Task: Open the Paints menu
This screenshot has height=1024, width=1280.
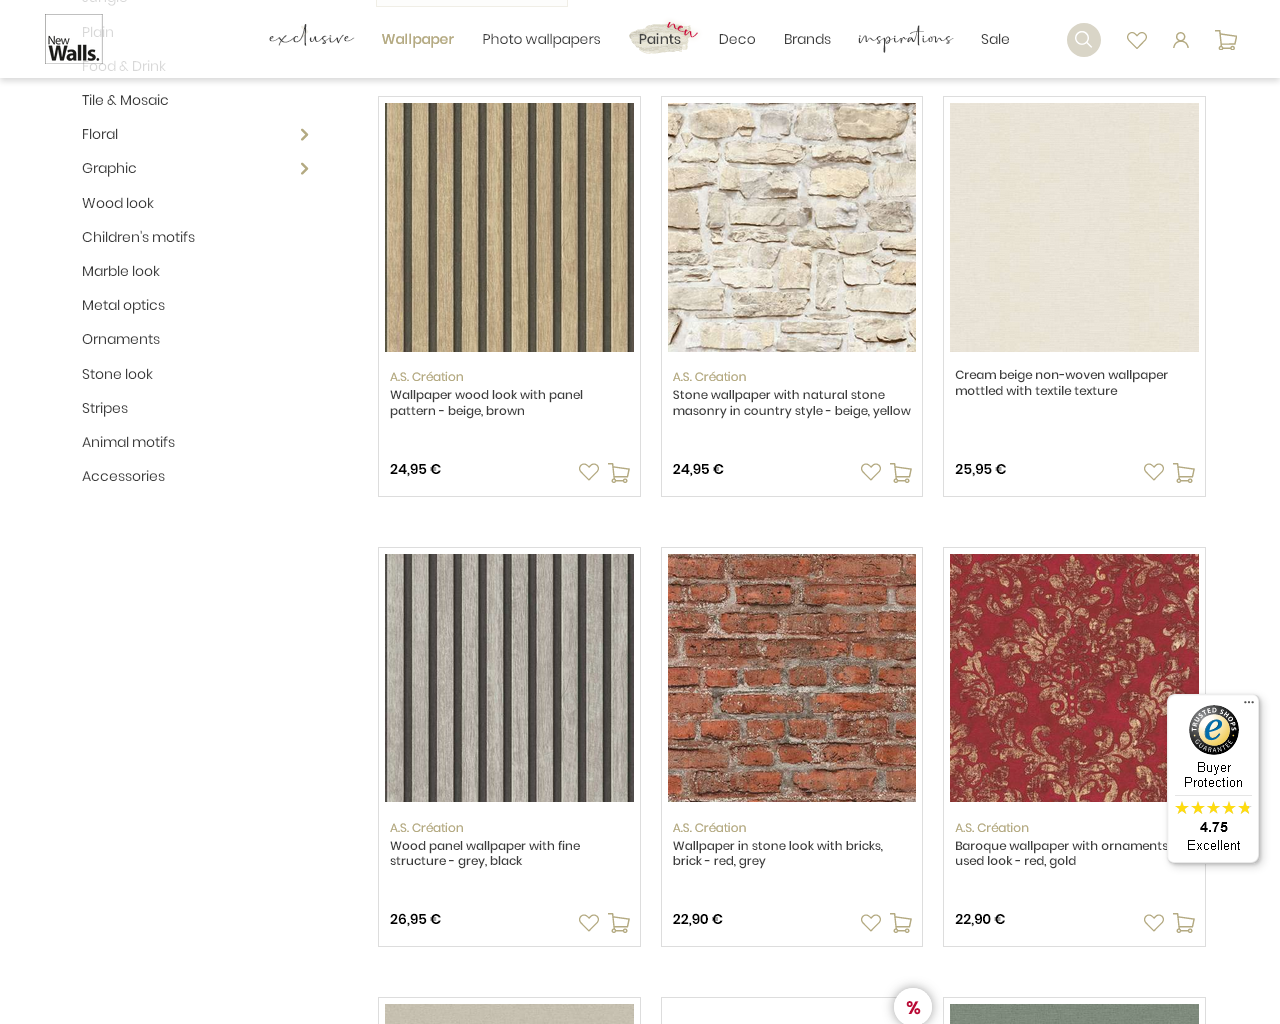Action: [x=660, y=39]
